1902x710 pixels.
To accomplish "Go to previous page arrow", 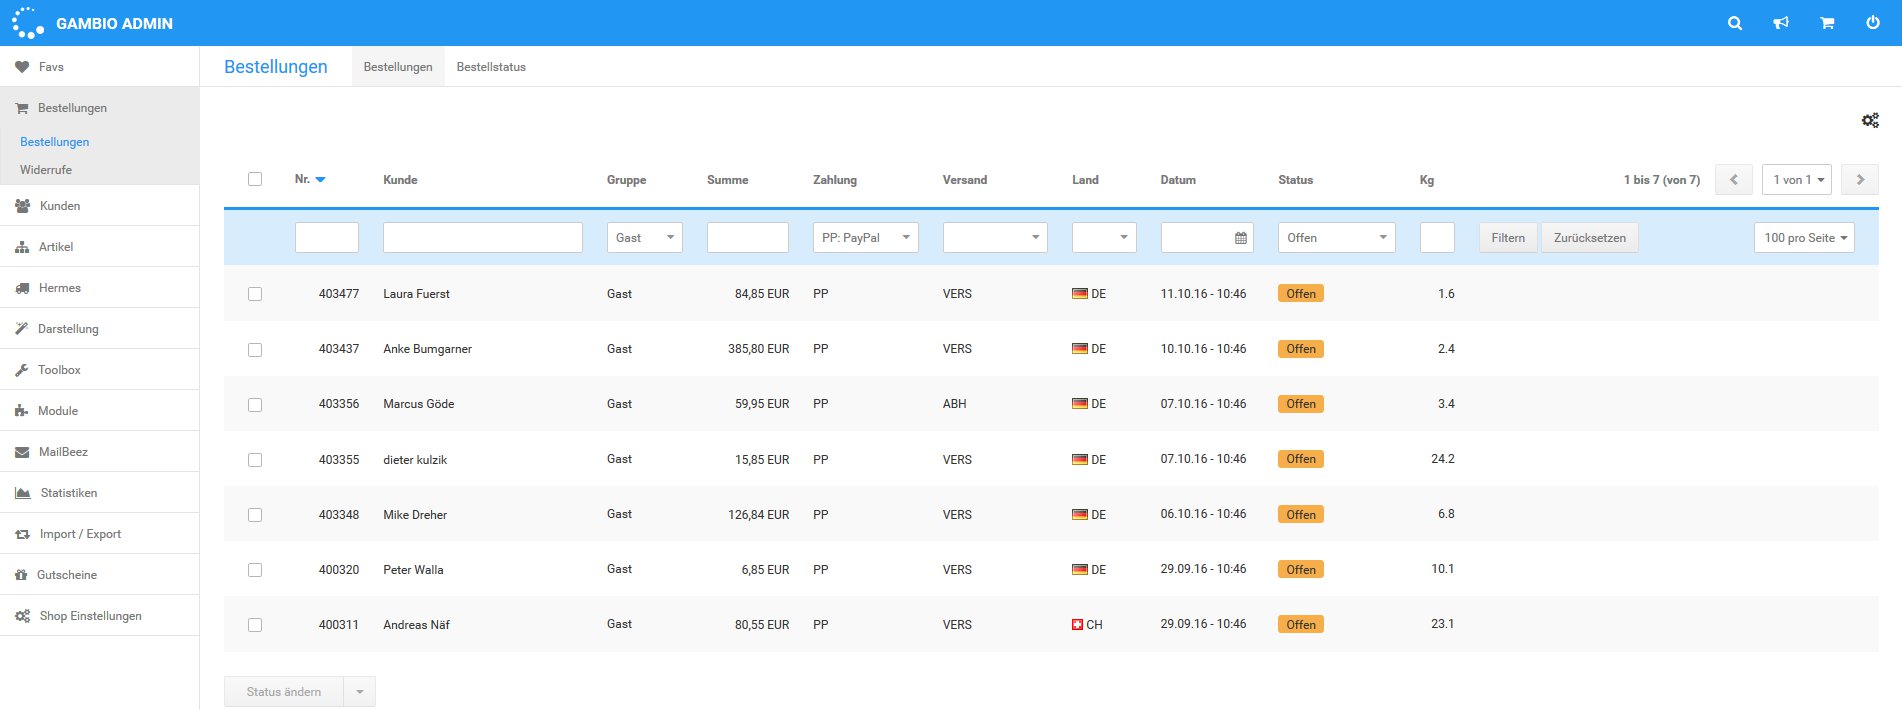I will (1734, 180).
